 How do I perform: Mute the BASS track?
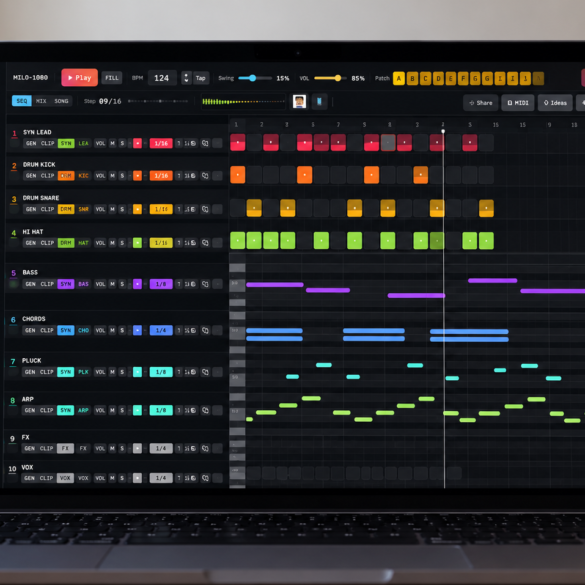(112, 284)
